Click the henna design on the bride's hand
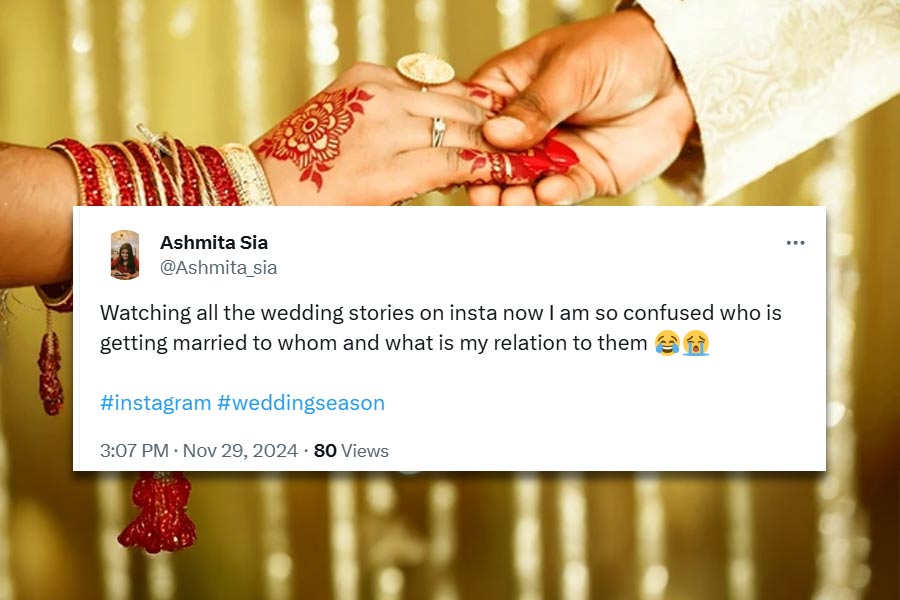 (313, 133)
